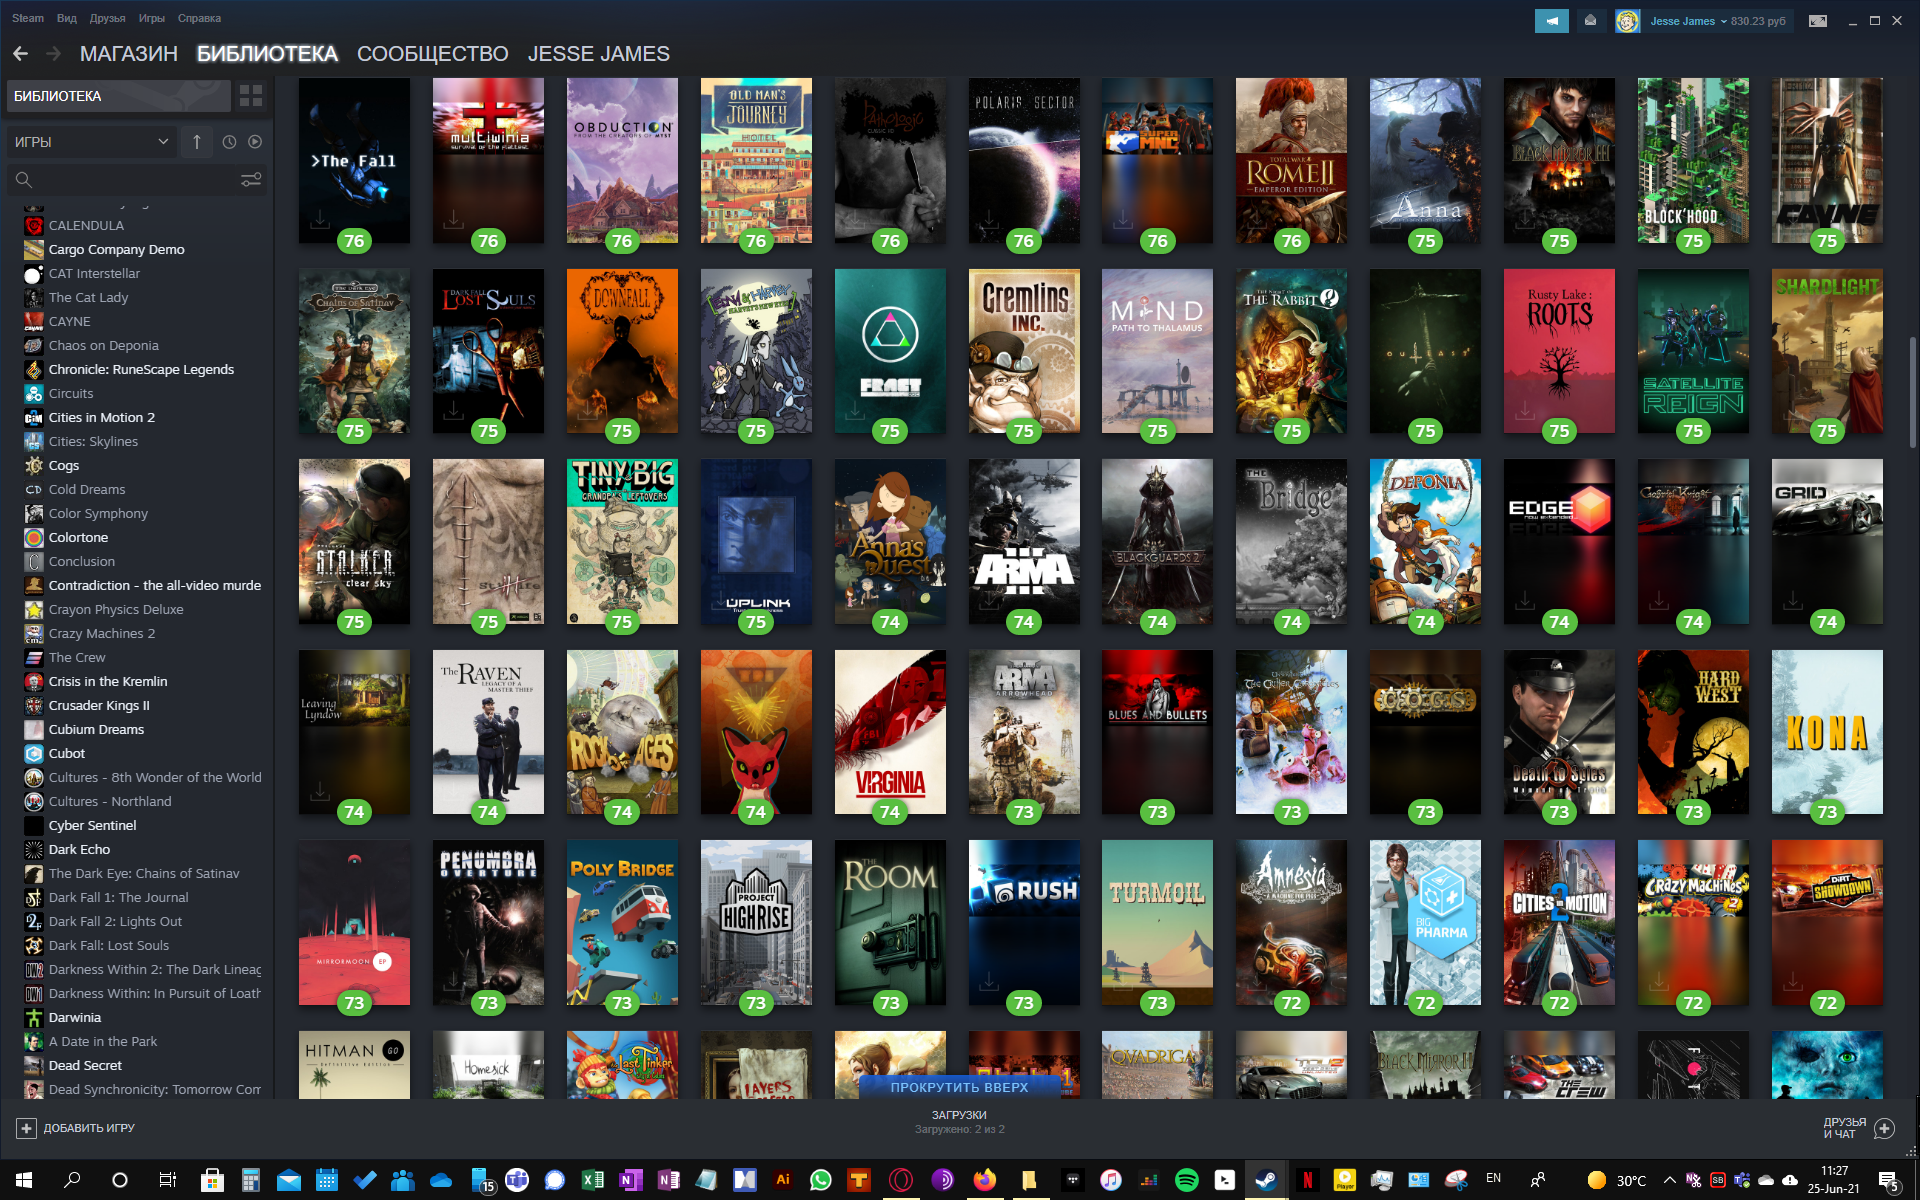This screenshot has width=1920, height=1200.
Task: Switch to Big Picture mode icon
Action: click(1818, 21)
